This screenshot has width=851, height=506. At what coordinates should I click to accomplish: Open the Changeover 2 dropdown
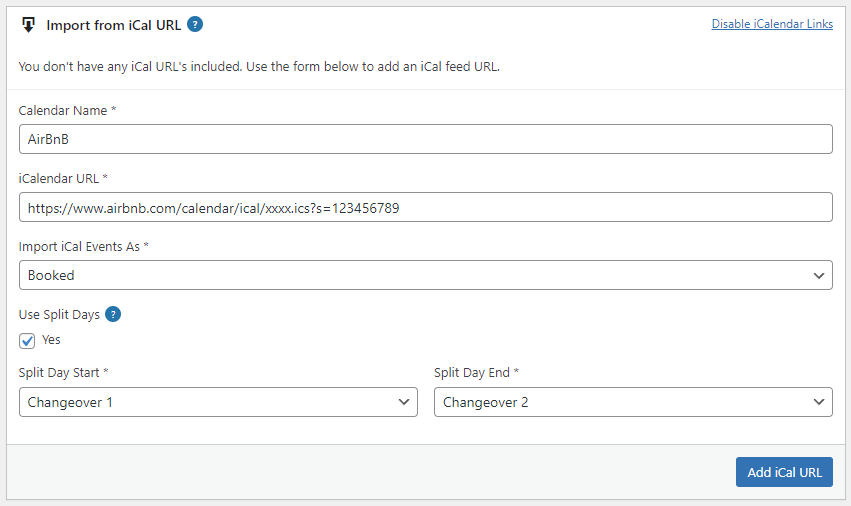(x=633, y=402)
